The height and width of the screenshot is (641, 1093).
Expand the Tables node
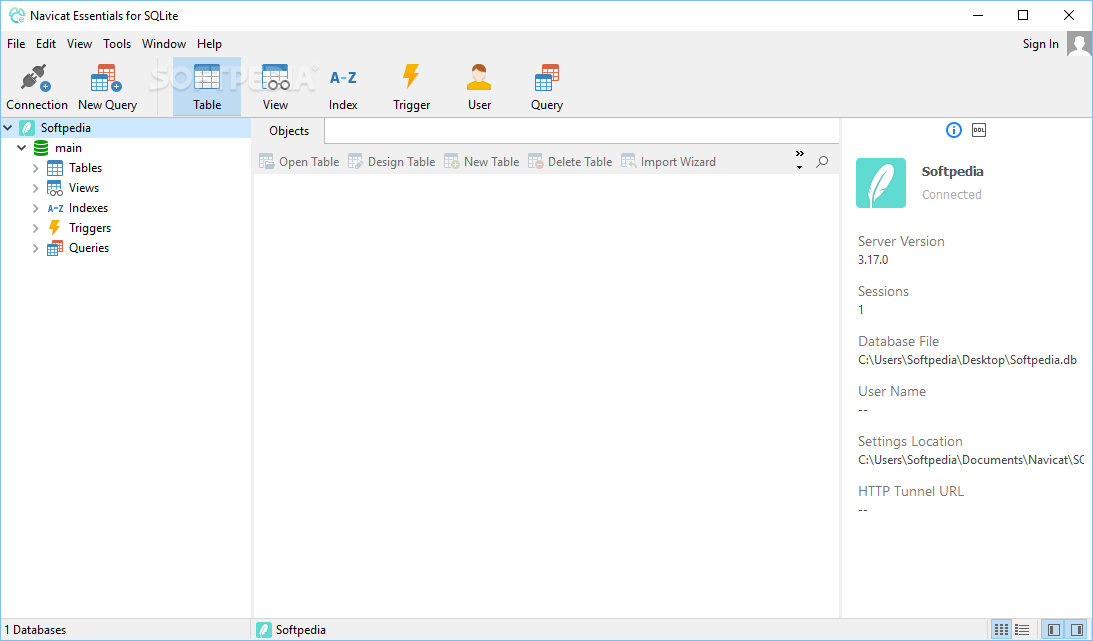point(36,168)
